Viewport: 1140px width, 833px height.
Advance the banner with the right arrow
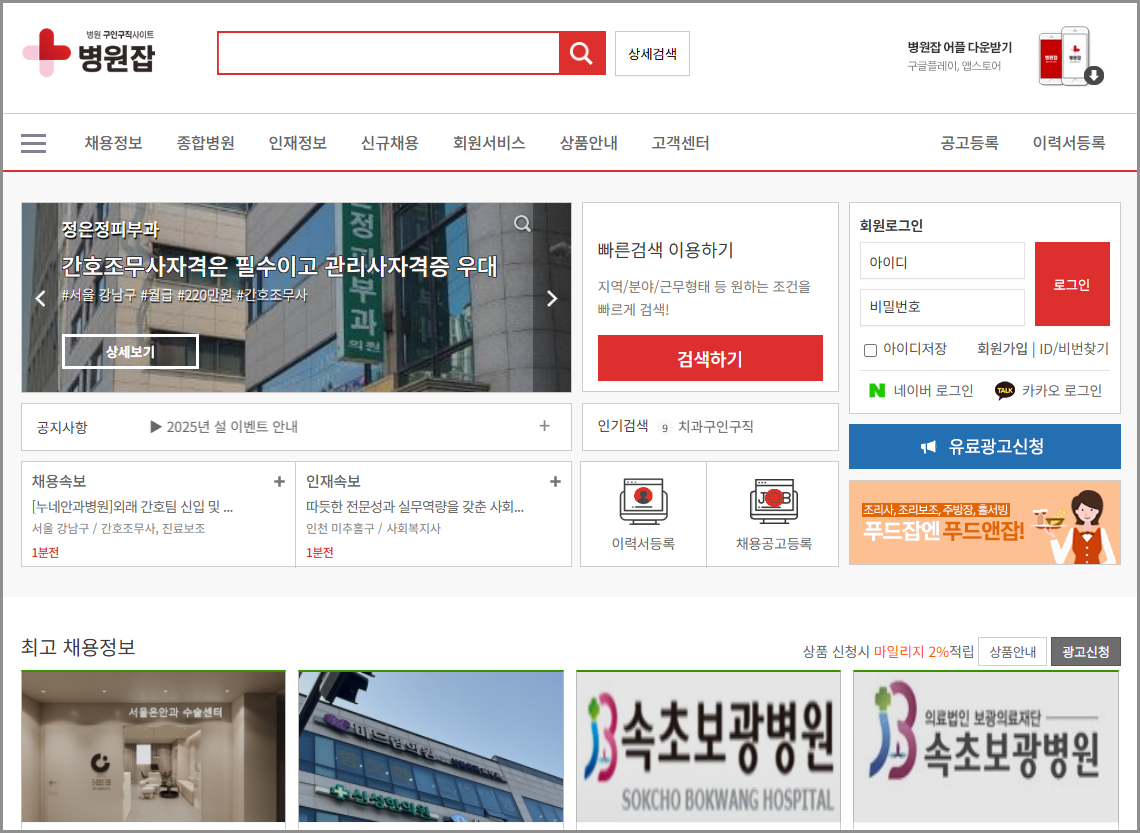[x=551, y=298]
